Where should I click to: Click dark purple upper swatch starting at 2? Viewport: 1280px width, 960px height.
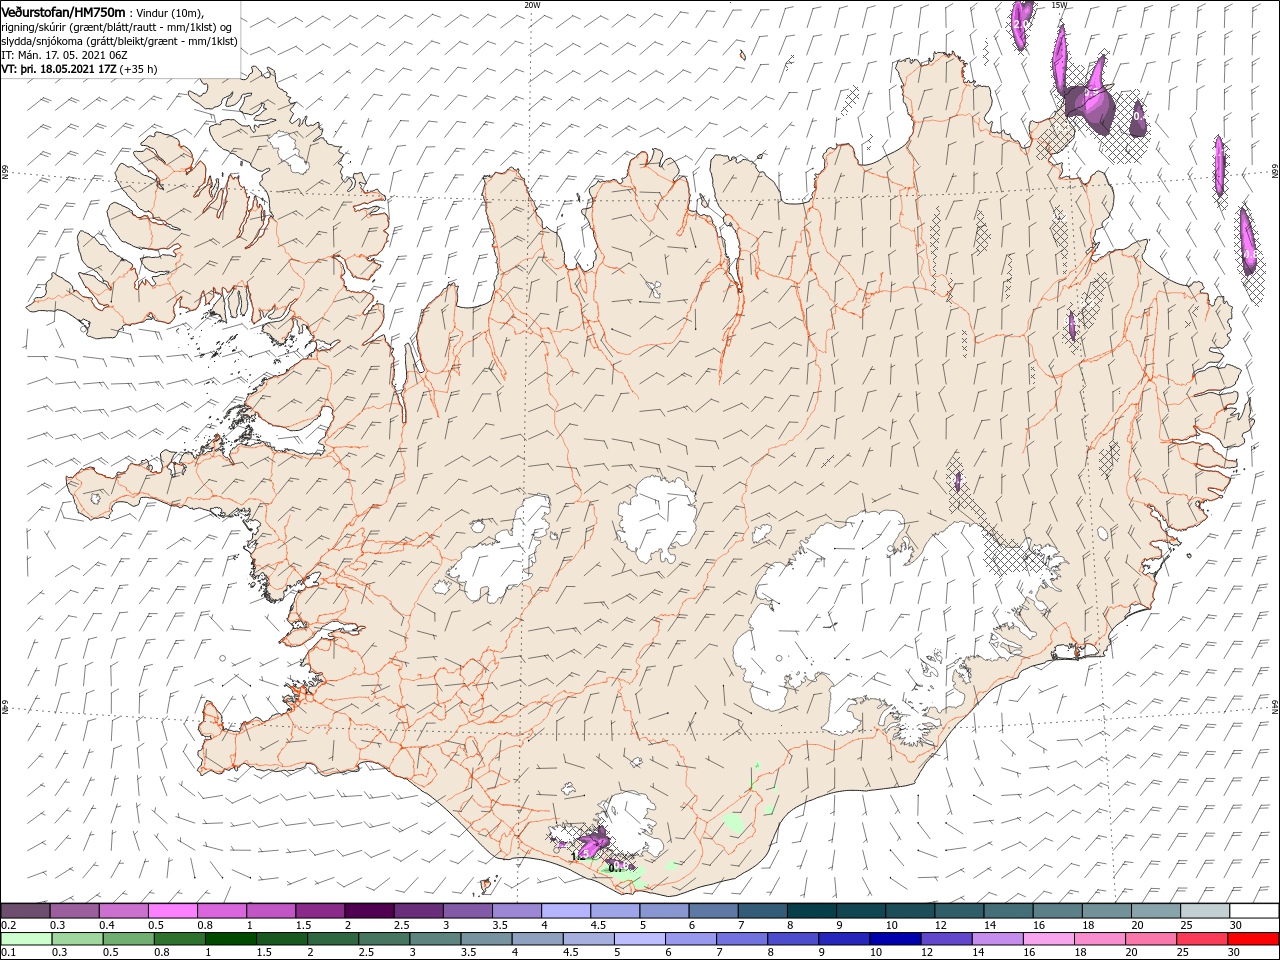point(369,911)
